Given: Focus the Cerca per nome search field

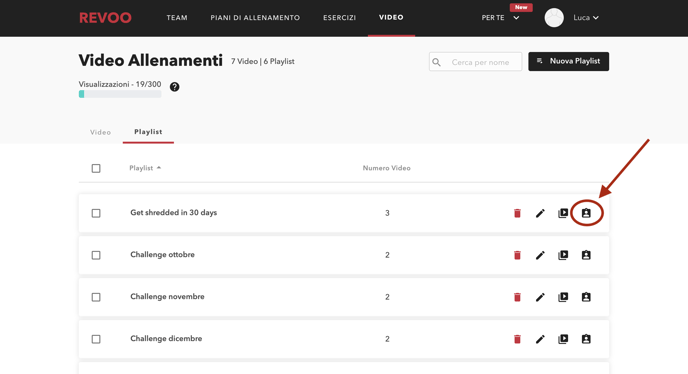Looking at the screenshot, I should tap(476, 62).
